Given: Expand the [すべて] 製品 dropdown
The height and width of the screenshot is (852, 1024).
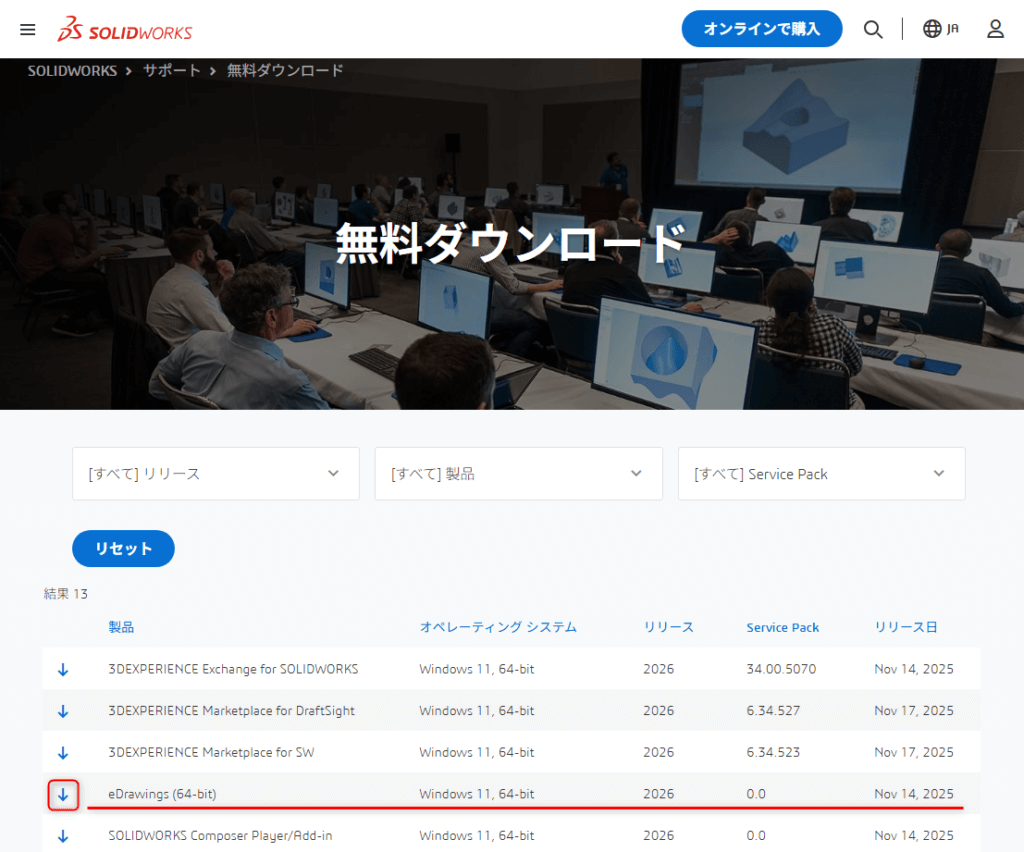Looking at the screenshot, I should (518, 474).
